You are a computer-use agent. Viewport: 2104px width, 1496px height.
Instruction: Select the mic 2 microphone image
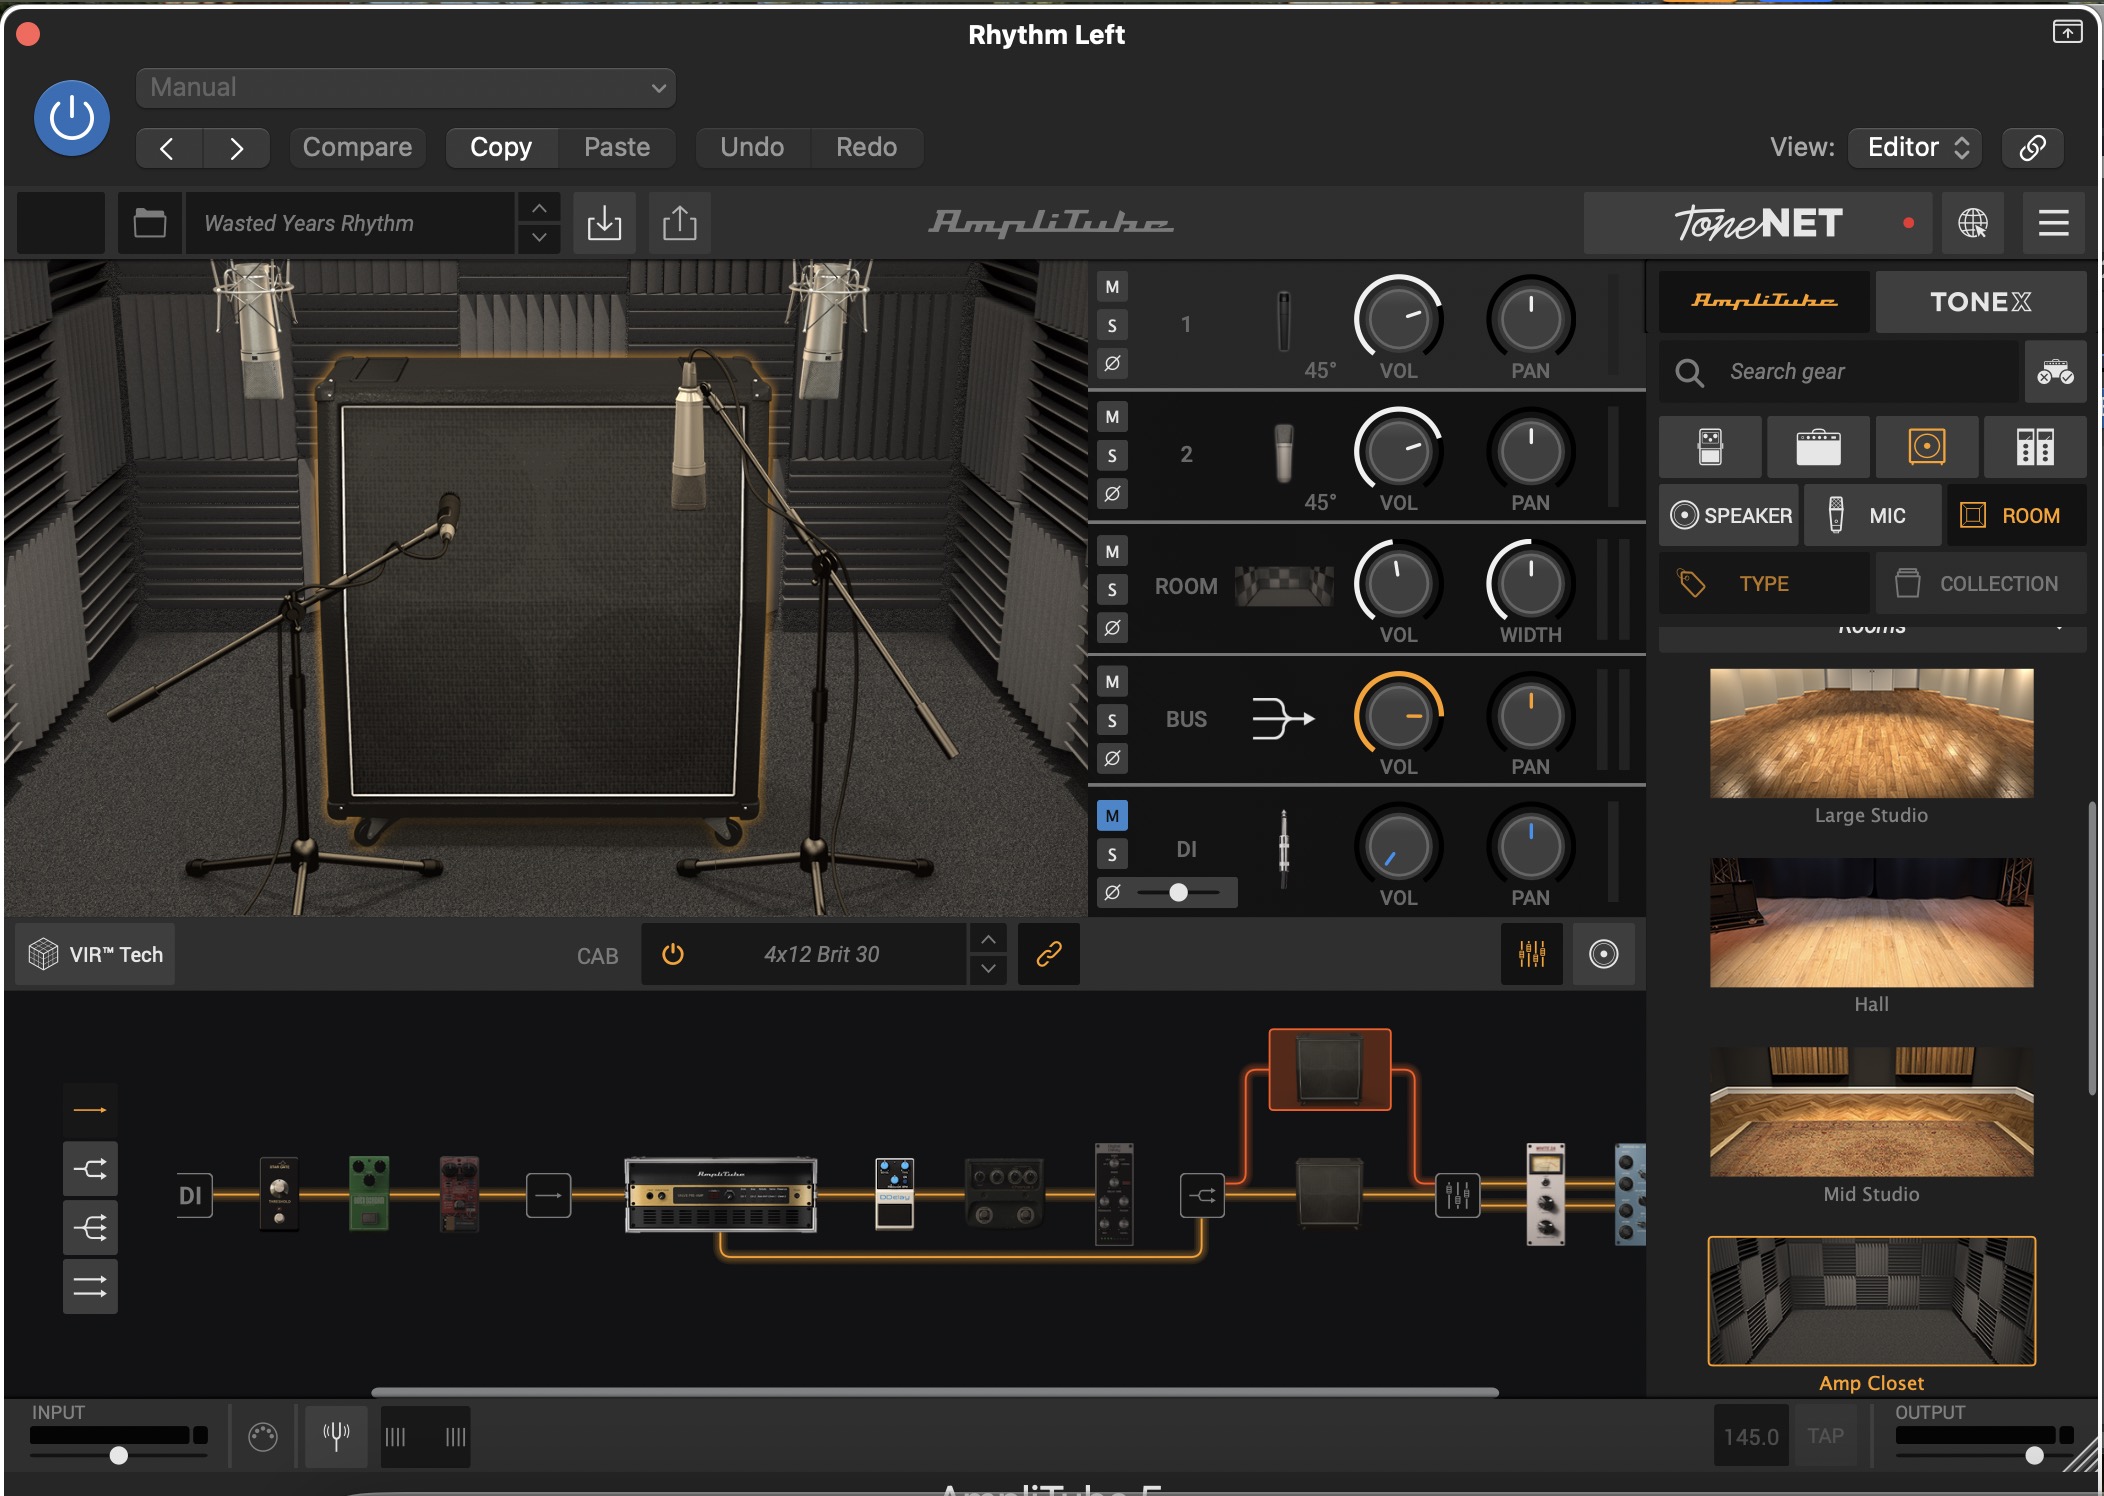click(x=1284, y=454)
